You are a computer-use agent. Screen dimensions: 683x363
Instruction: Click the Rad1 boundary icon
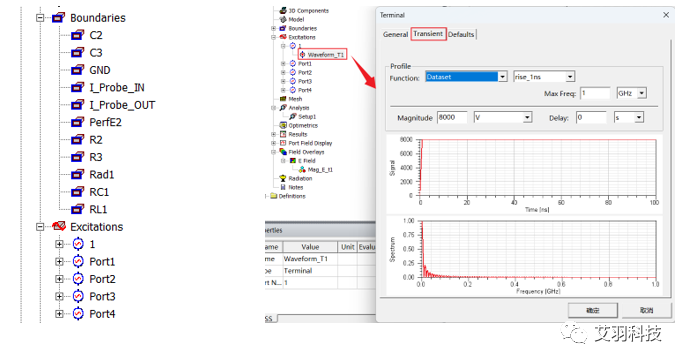click(x=78, y=174)
